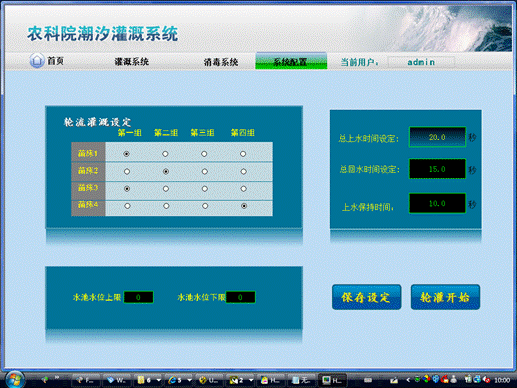Switch to the 消毒系统 tab
517x388 pixels.
[x=221, y=62]
